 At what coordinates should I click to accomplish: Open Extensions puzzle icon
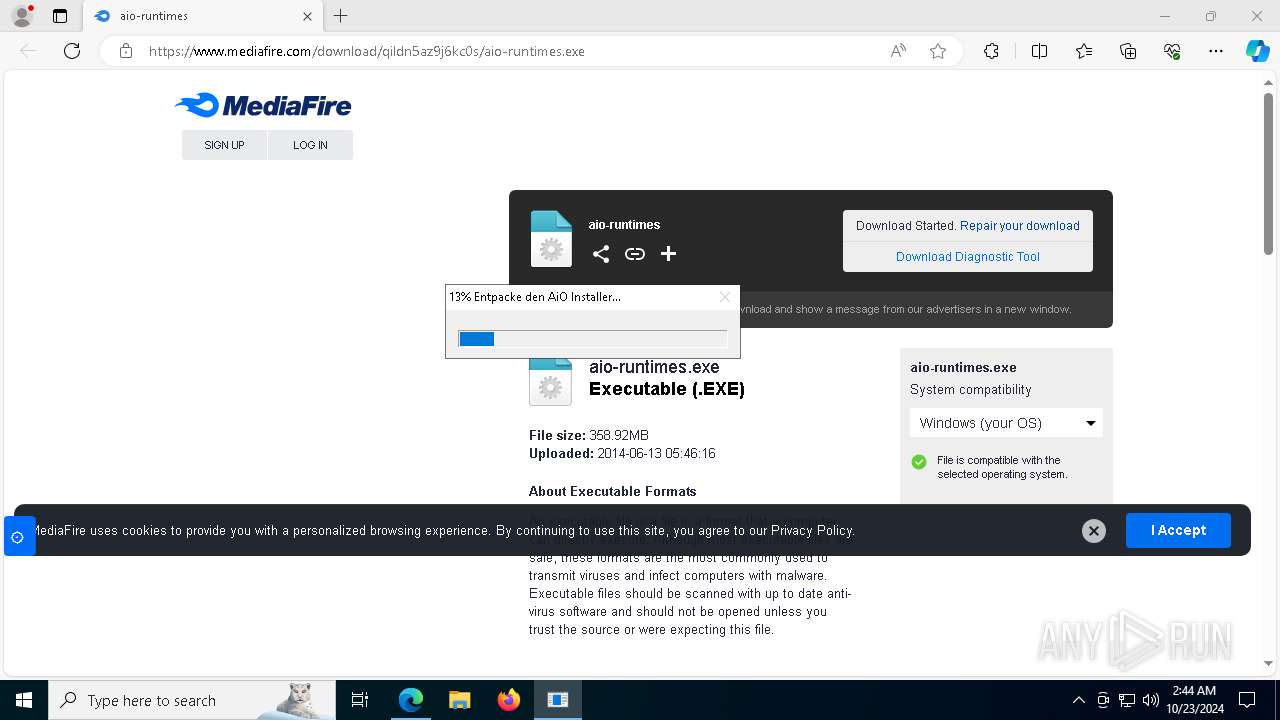[x=991, y=51]
